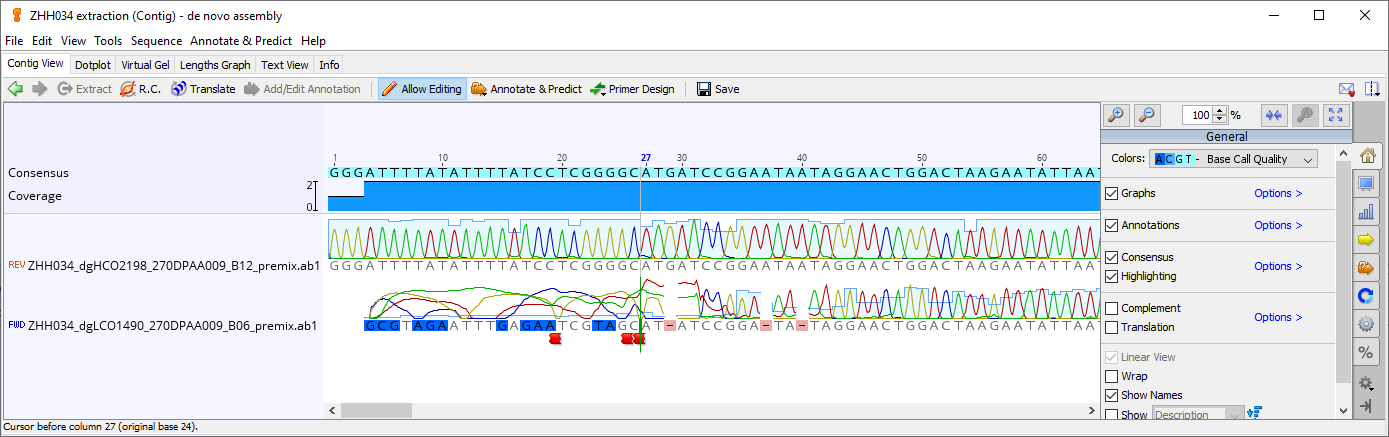This screenshot has width=1389, height=437.
Task: Uncheck the Graphs checkbox
Action: point(1111,193)
